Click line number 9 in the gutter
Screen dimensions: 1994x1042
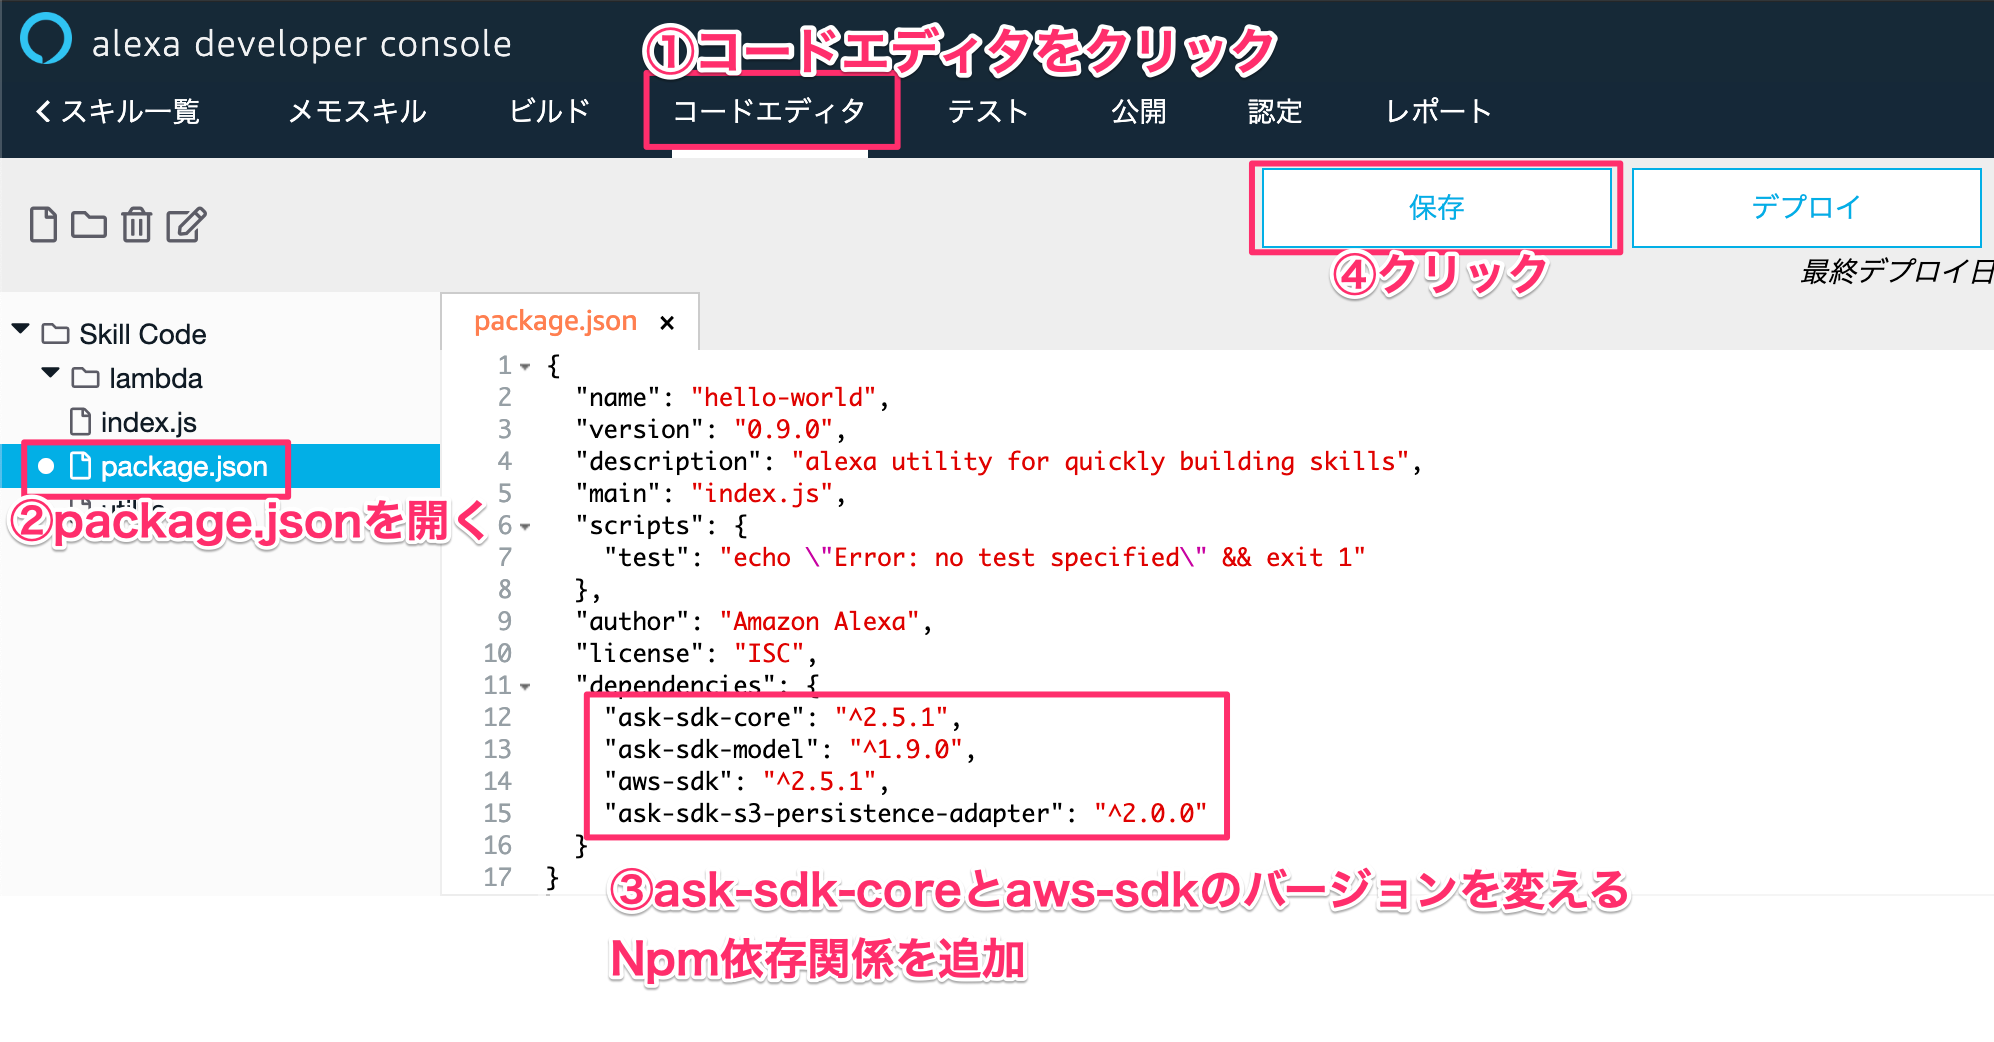point(504,621)
